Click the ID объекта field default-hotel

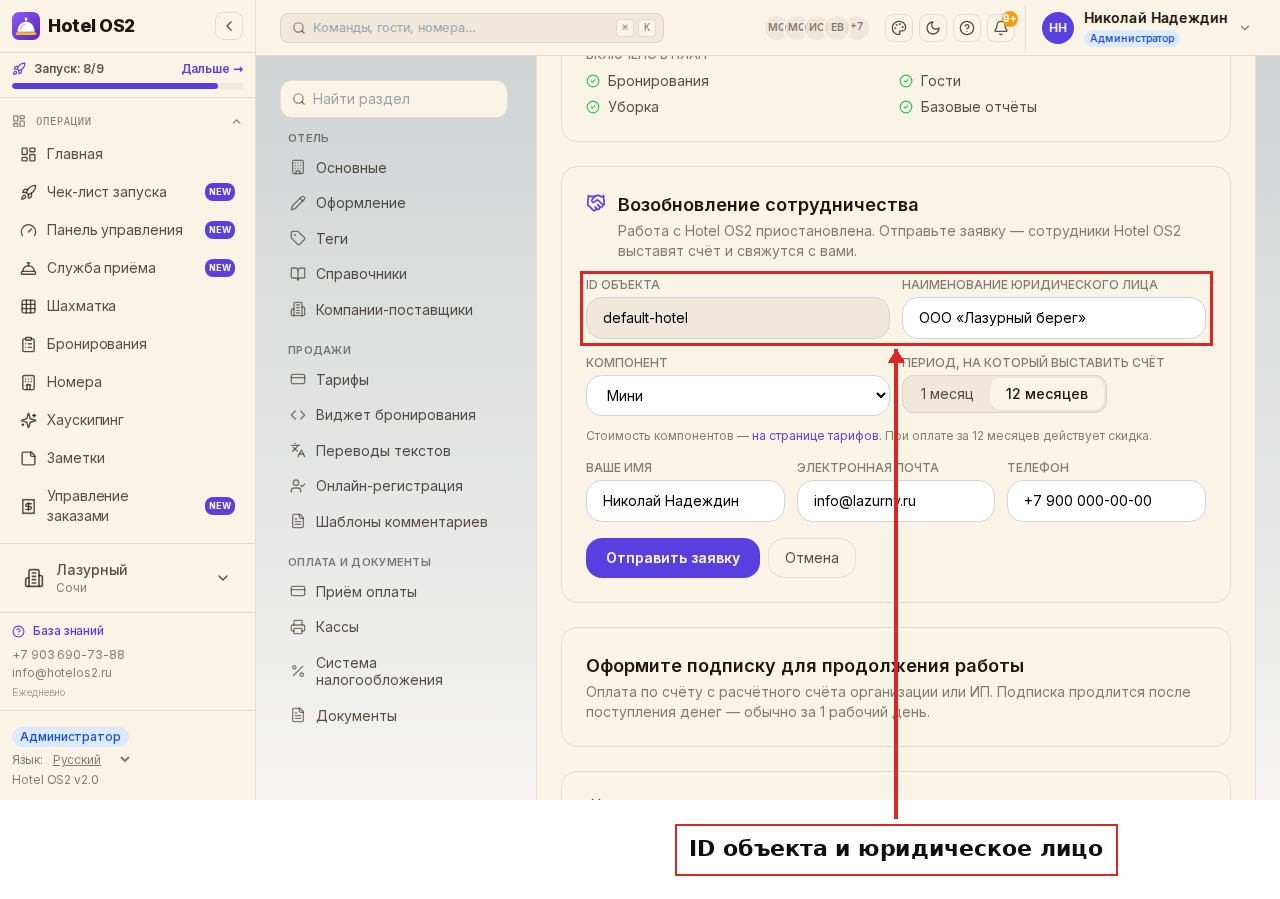coord(738,318)
